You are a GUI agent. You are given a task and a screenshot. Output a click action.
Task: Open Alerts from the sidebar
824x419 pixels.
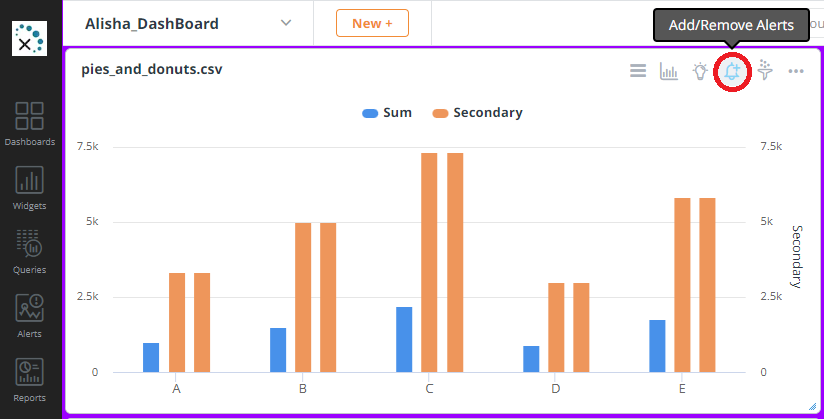point(30,315)
